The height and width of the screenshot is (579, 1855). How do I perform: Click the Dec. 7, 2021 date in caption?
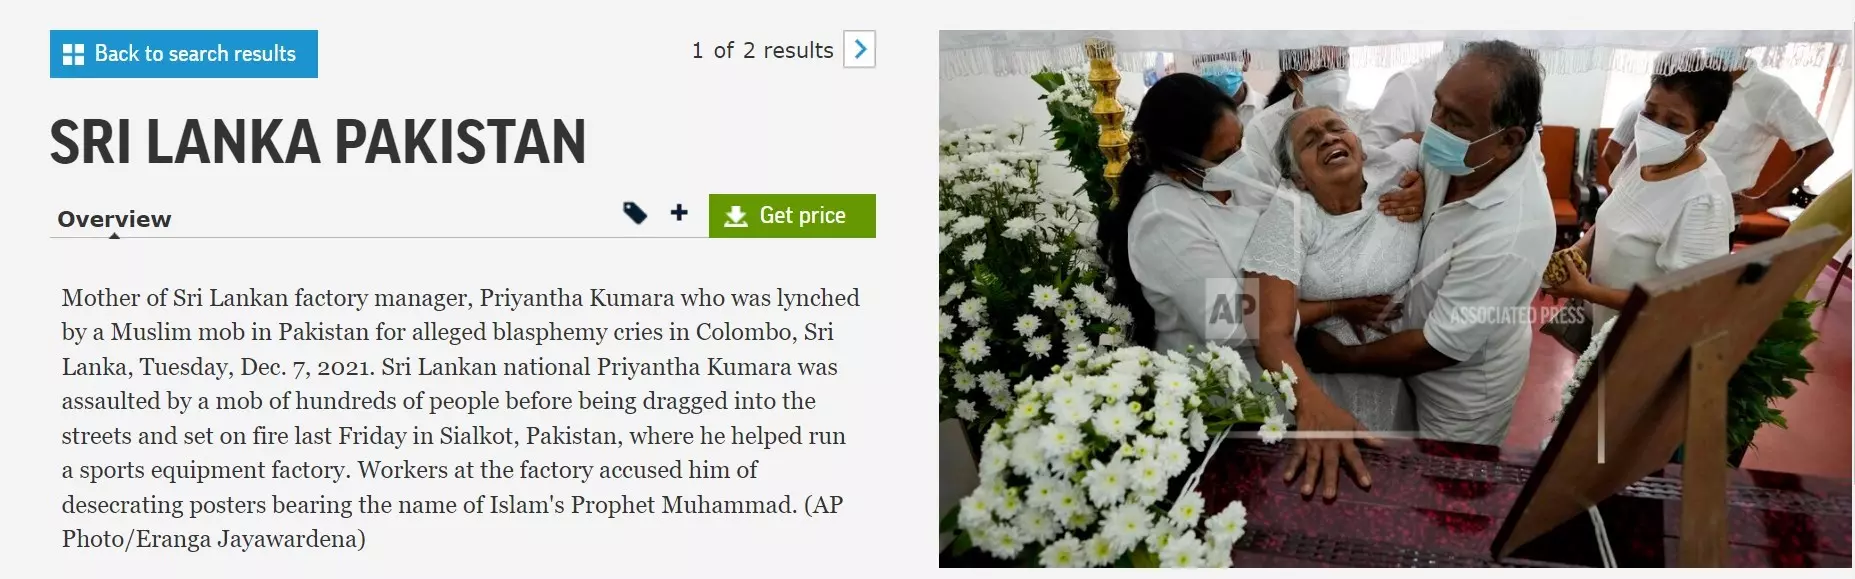pyautogui.click(x=306, y=367)
